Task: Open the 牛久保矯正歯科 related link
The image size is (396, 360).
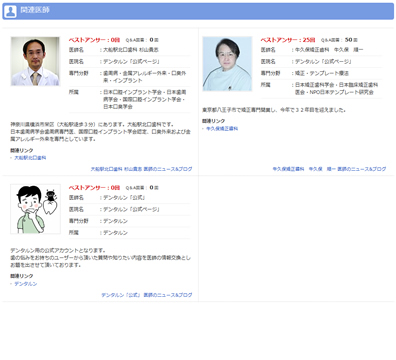Action: click(x=222, y=128)
